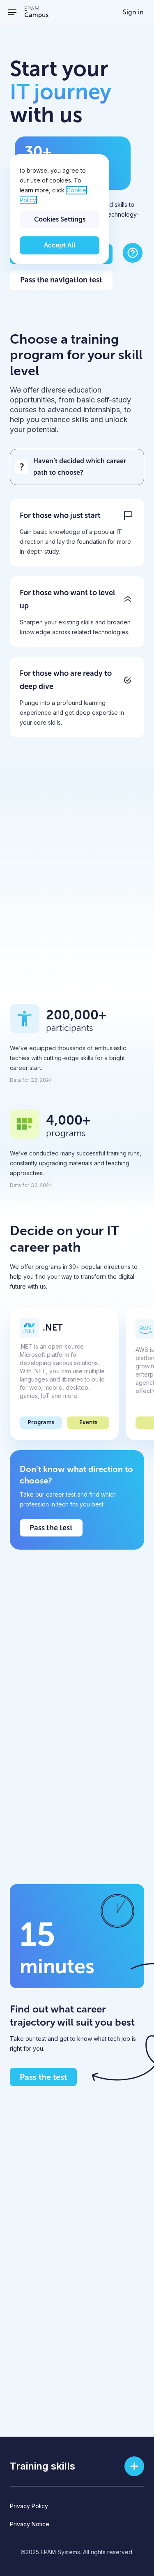Follow the Cookie Policy link
This screenshot has width=154, height=2576.
click(x=52, y=195)
